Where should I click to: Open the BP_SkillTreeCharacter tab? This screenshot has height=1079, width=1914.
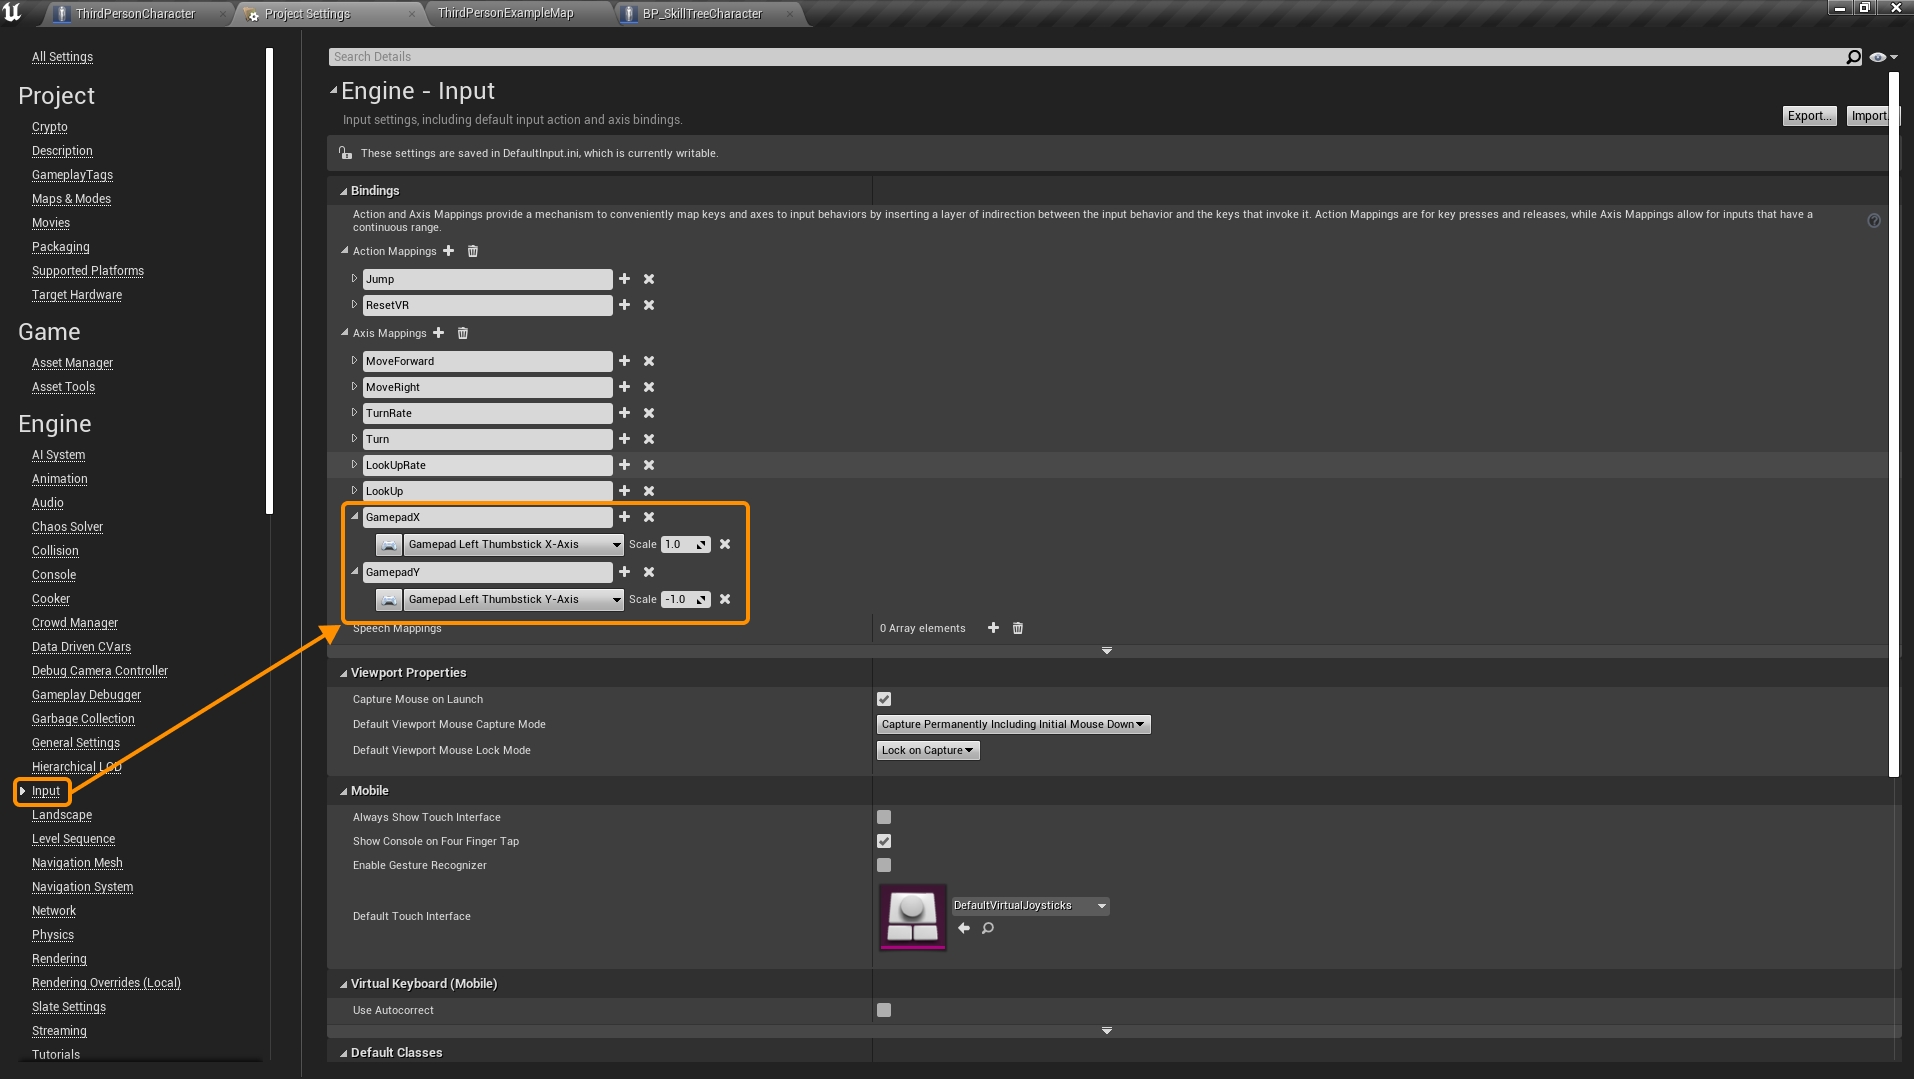click(x=702, y=13)
